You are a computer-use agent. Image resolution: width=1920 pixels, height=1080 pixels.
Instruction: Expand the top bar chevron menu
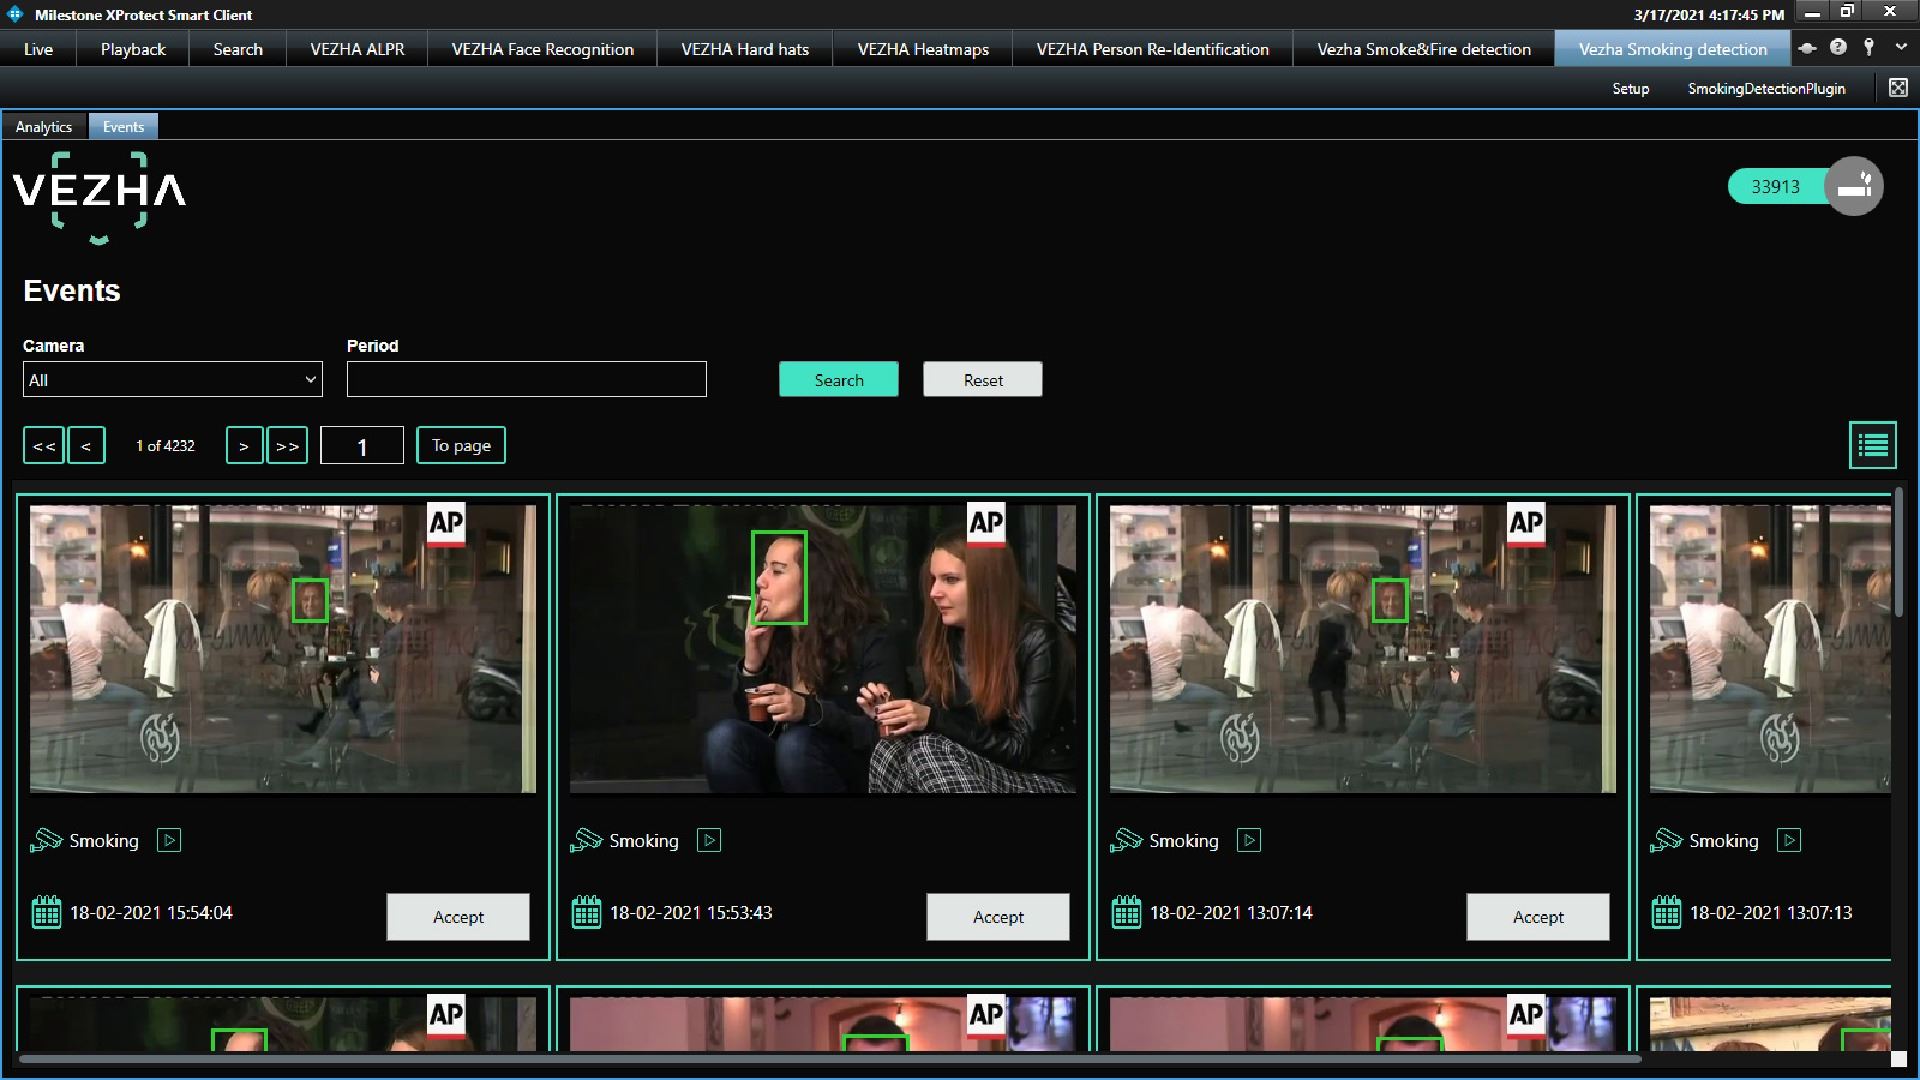(x=1901, y=47)
